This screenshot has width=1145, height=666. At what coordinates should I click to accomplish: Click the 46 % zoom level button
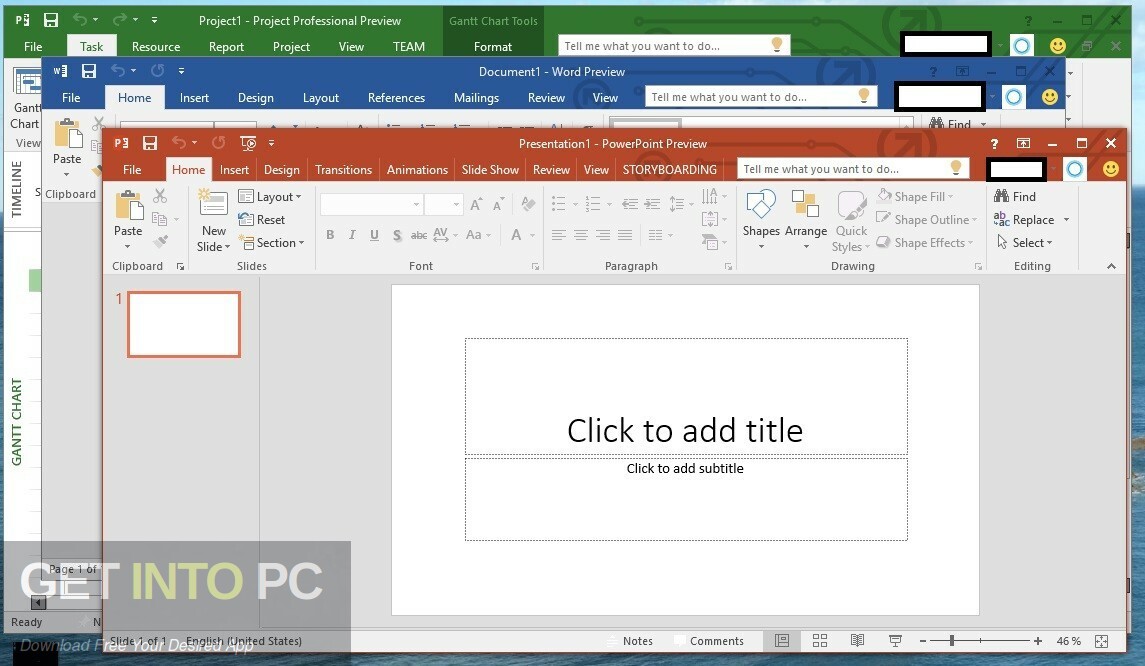point(1068,640)
